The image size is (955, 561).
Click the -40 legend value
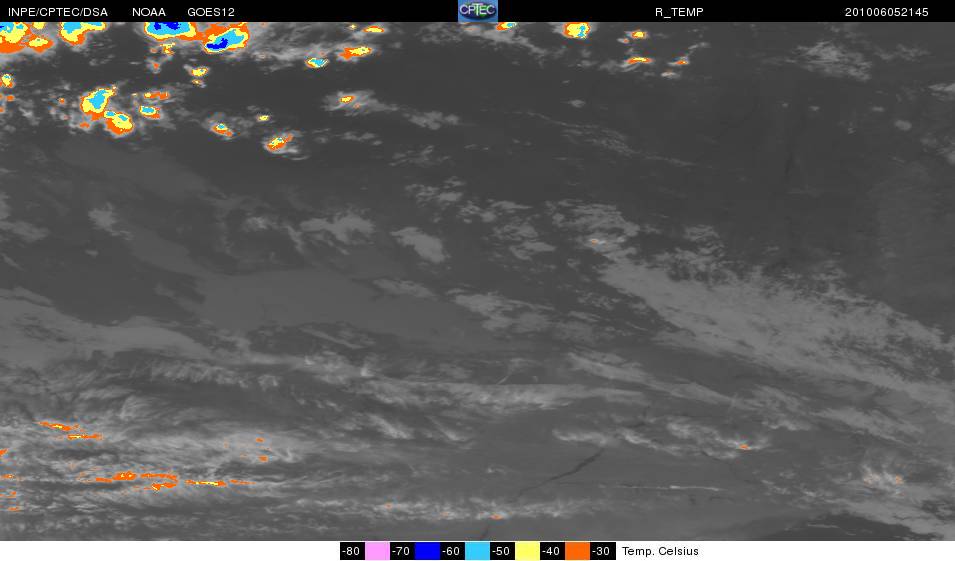click(x=552, y=551)
